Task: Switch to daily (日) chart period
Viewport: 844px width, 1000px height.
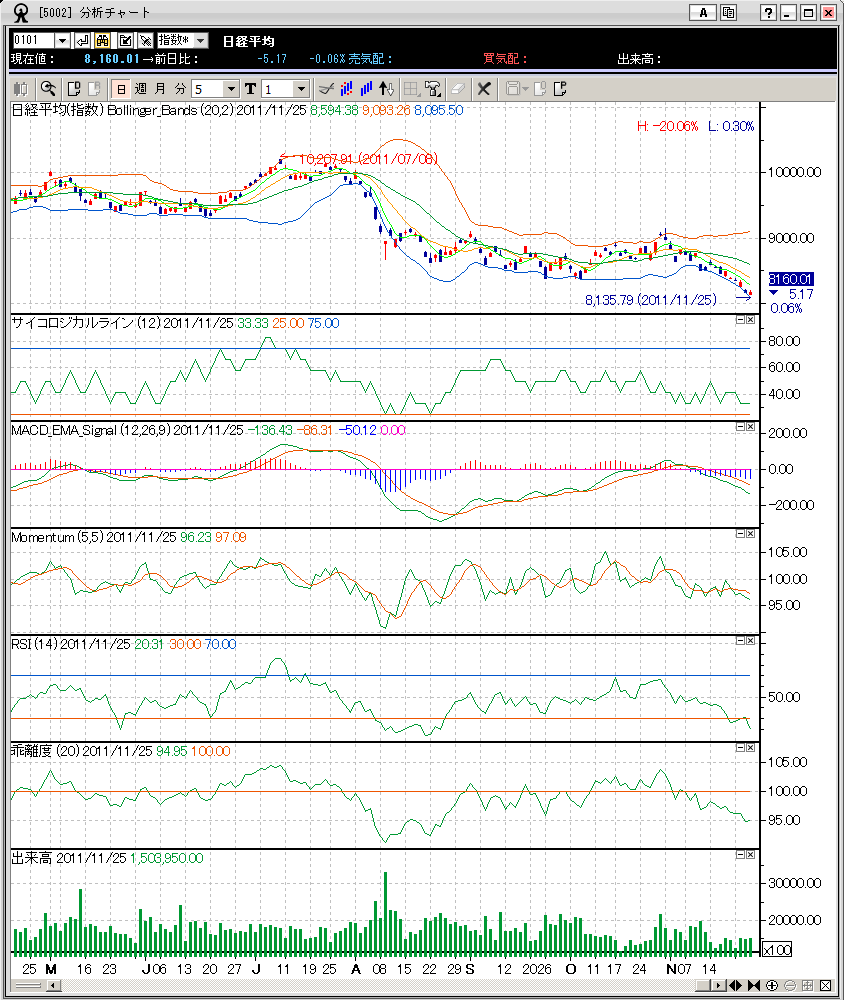Action: [121, 88]
